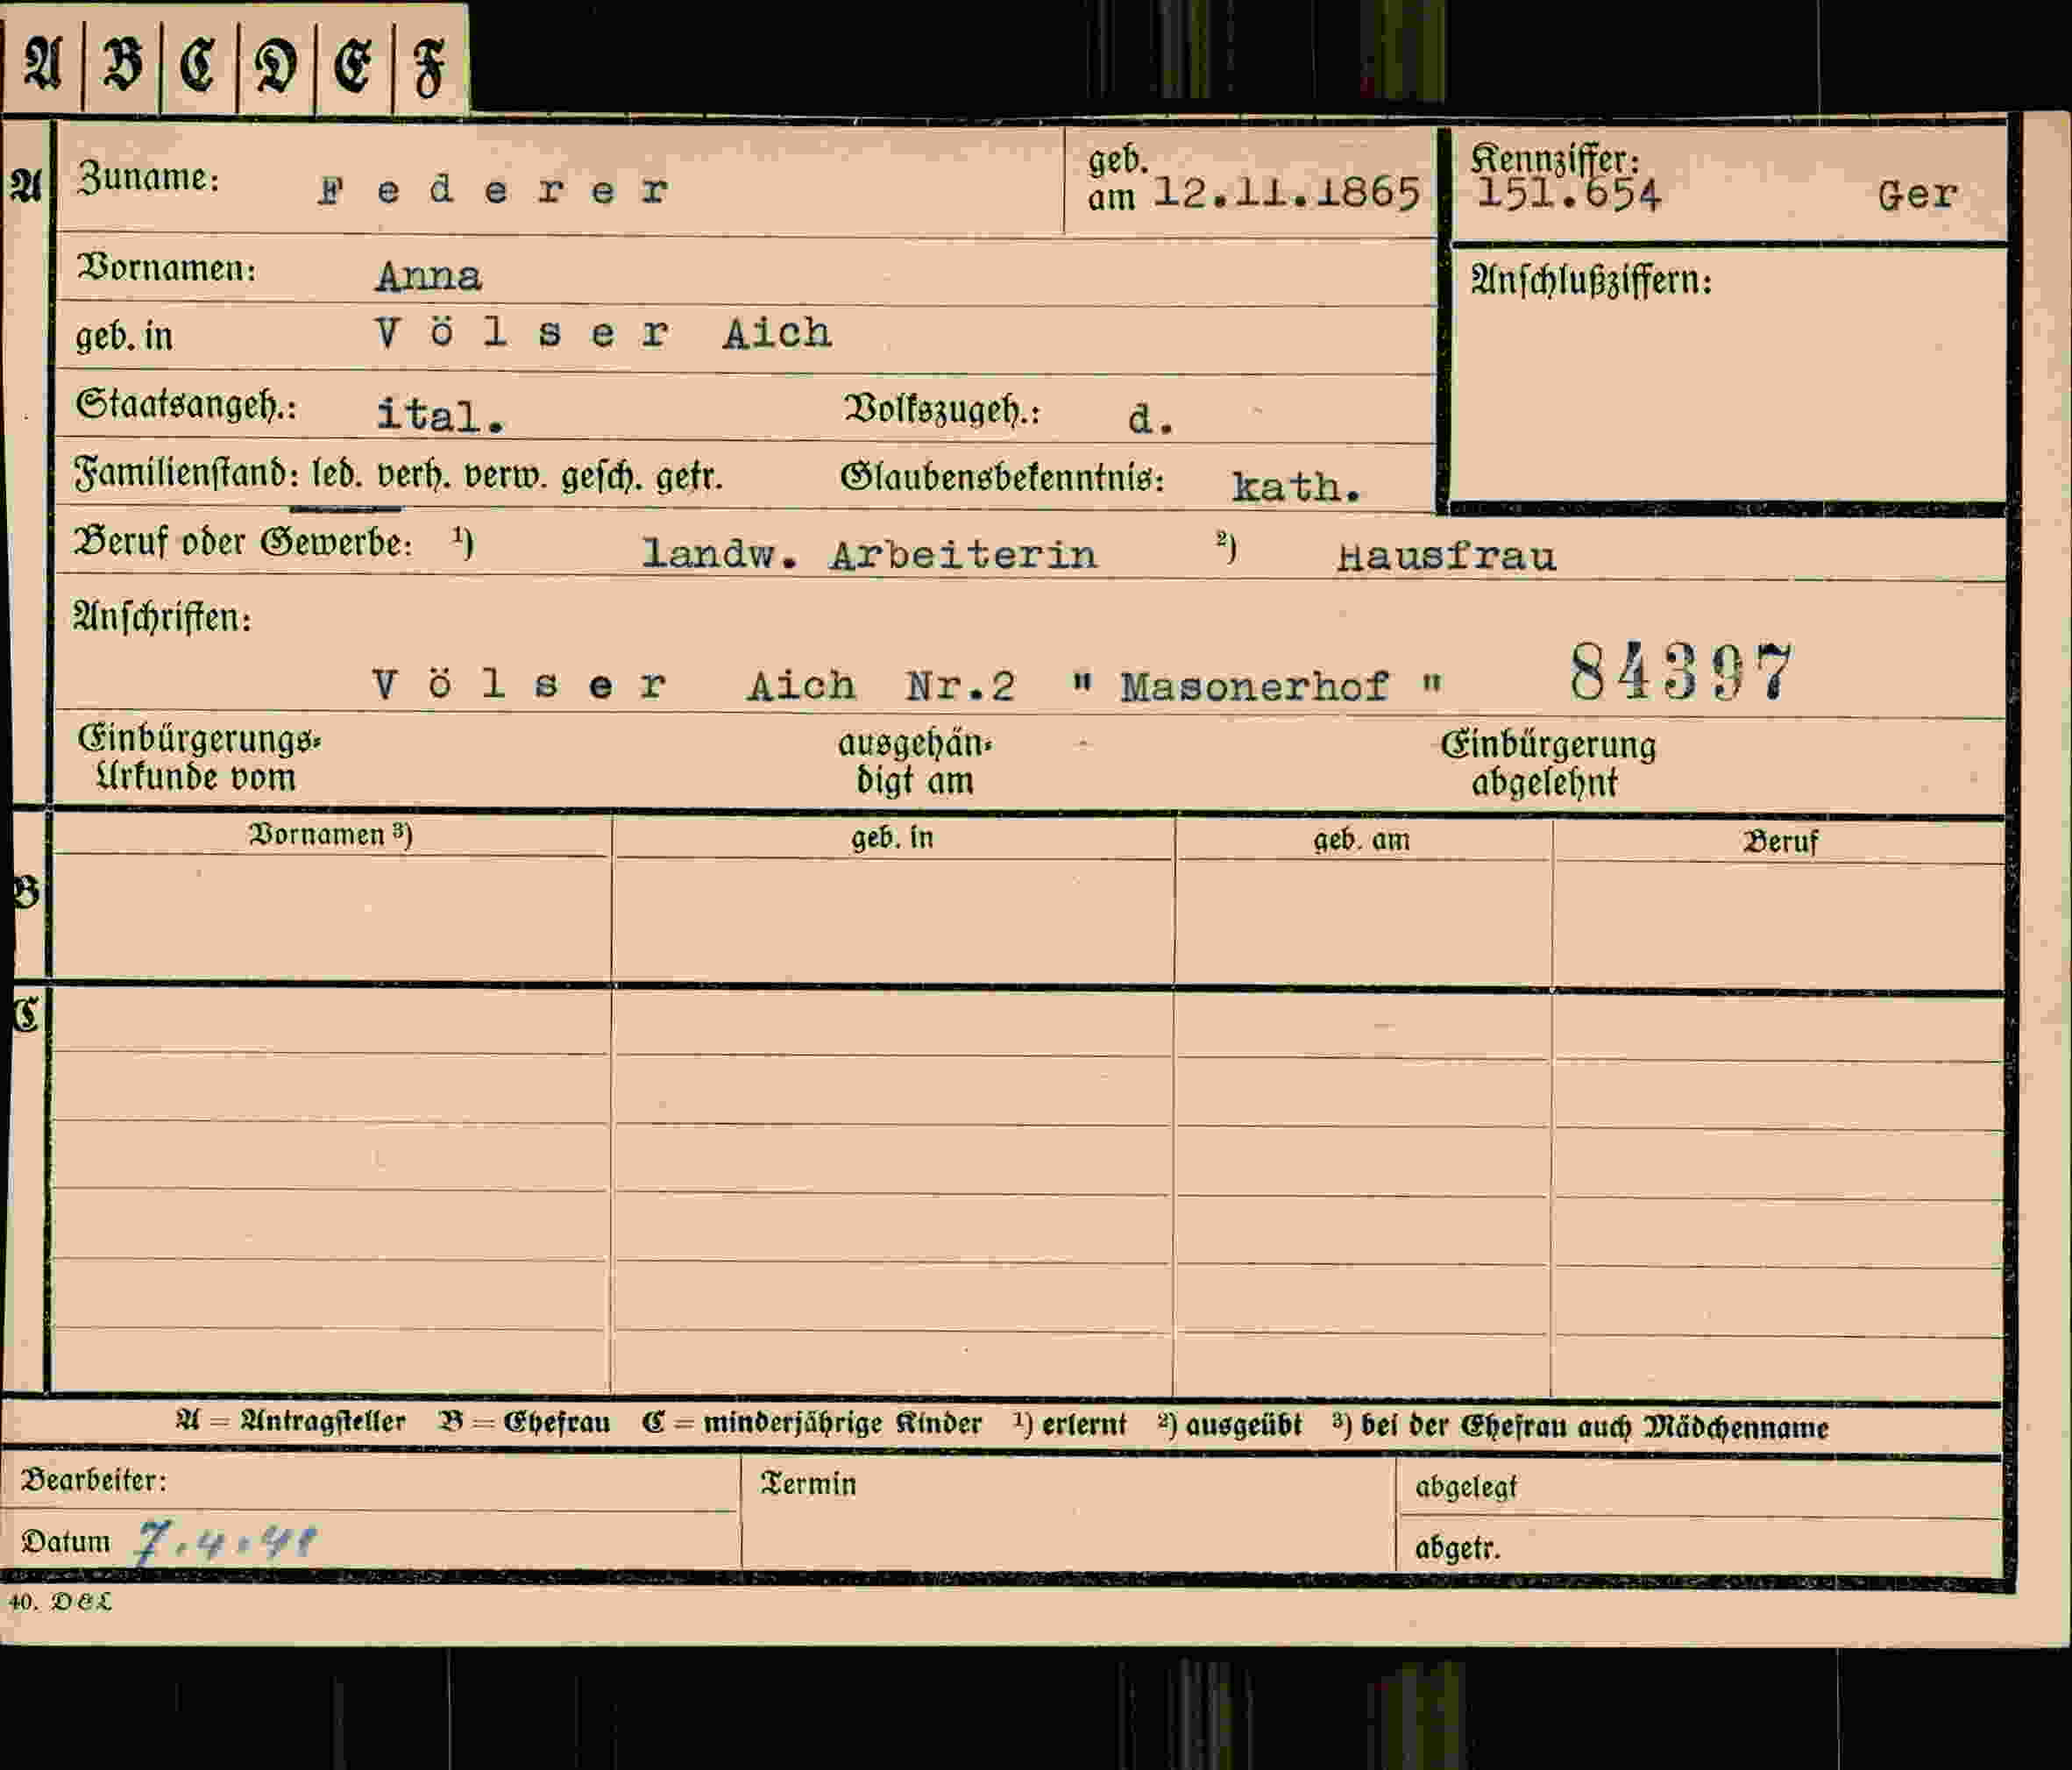Click the nationality value 'ital.'
This screenshot has height=1770, width=2072.
click(440, 415)
